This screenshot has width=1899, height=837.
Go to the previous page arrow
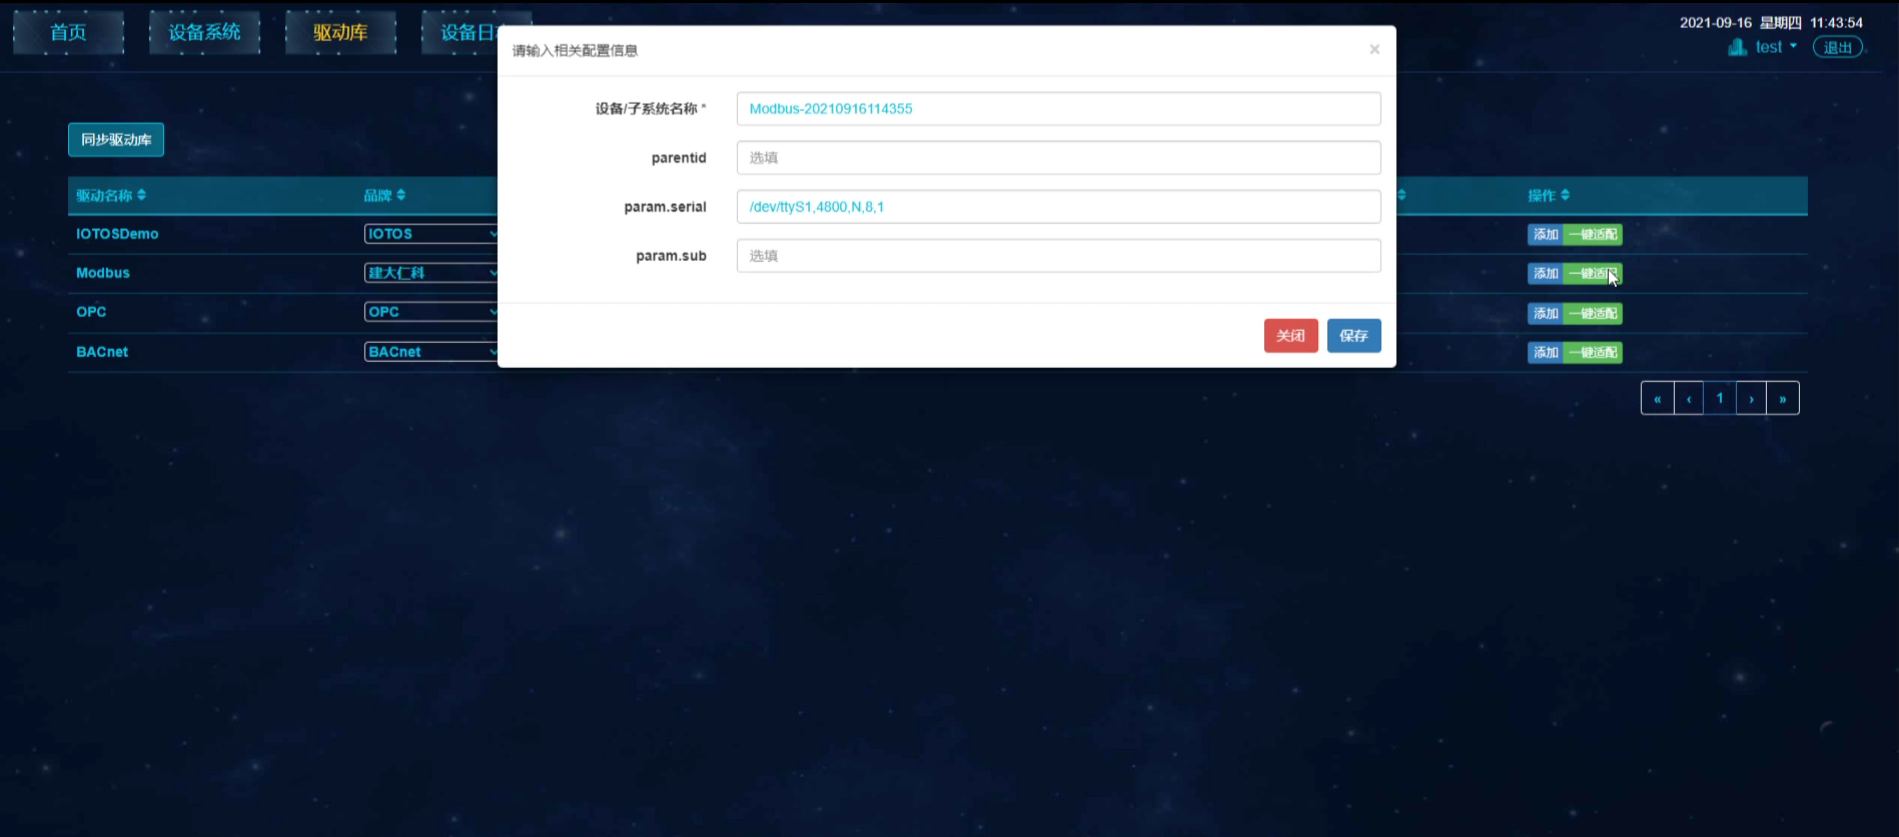pos(1689,398)
